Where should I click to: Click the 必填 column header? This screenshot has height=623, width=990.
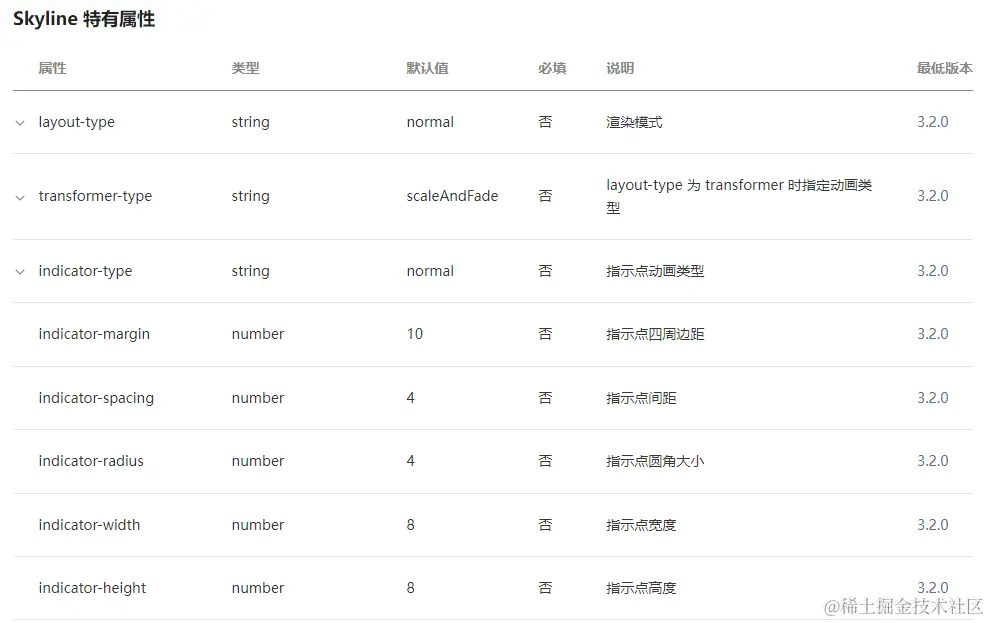click(x=552, y=68)
